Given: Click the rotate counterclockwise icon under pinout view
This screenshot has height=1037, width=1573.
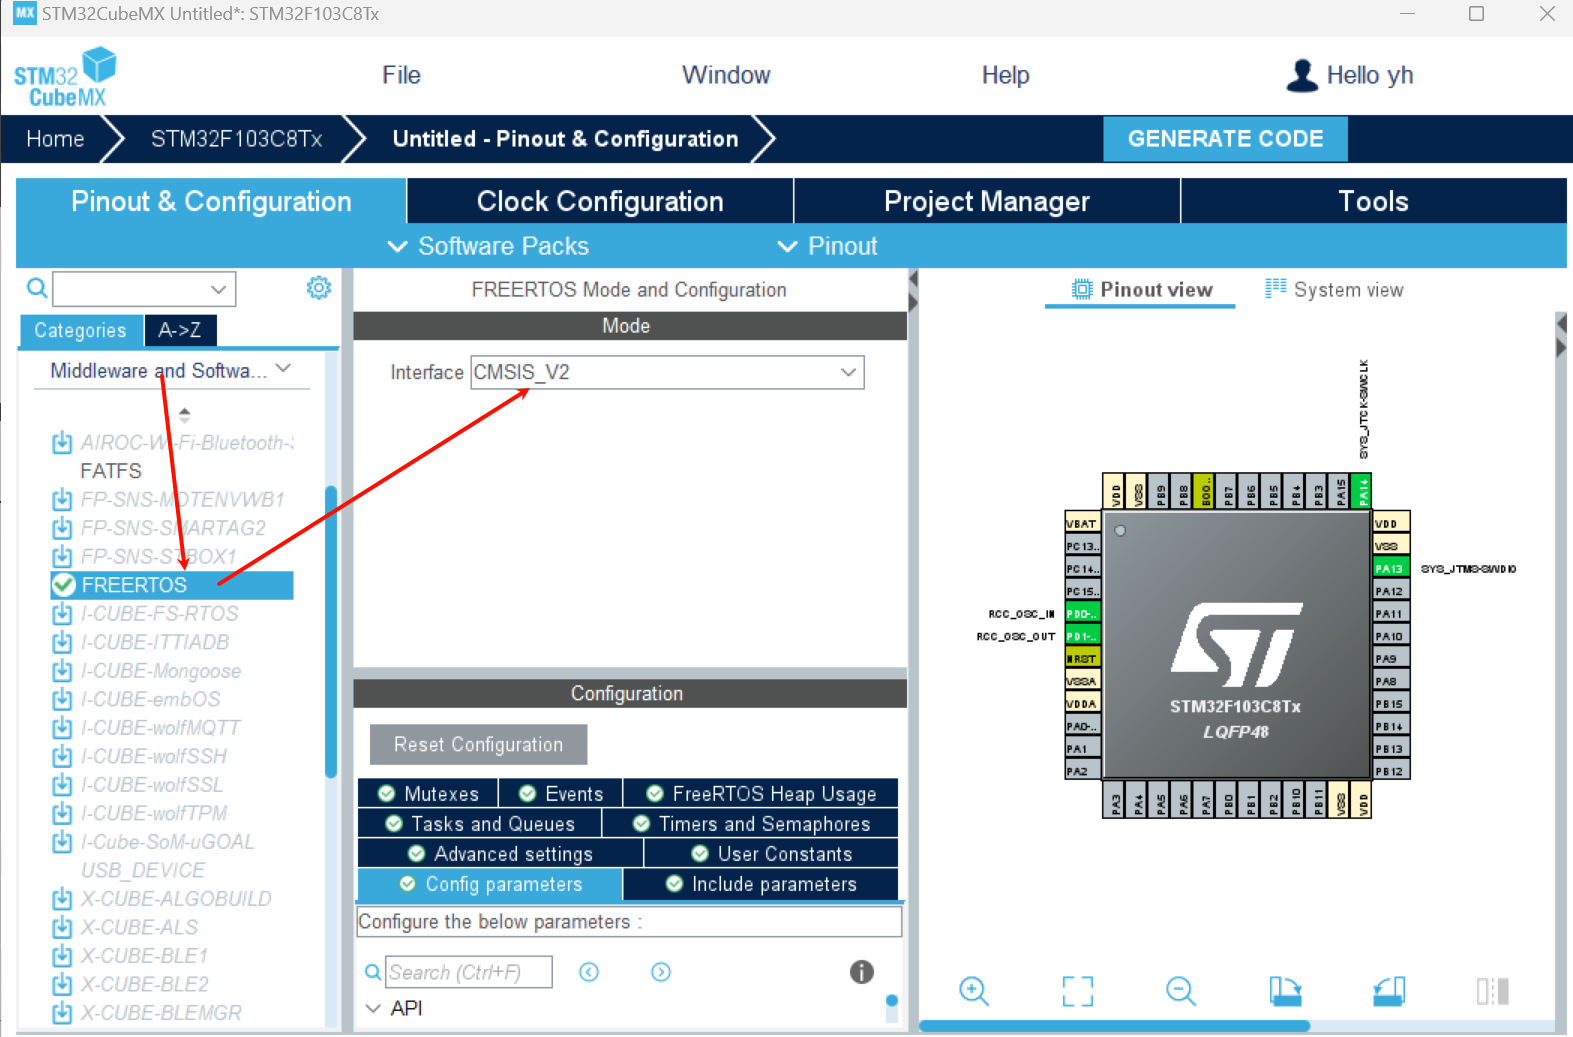Looking at the screenshot, I should click(x=1389, y=991).
